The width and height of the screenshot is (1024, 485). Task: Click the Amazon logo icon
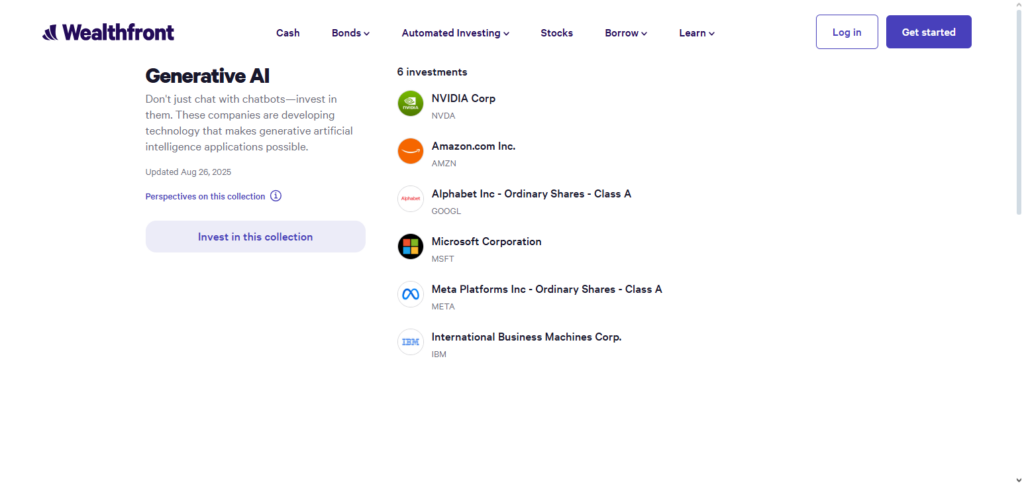411,151
